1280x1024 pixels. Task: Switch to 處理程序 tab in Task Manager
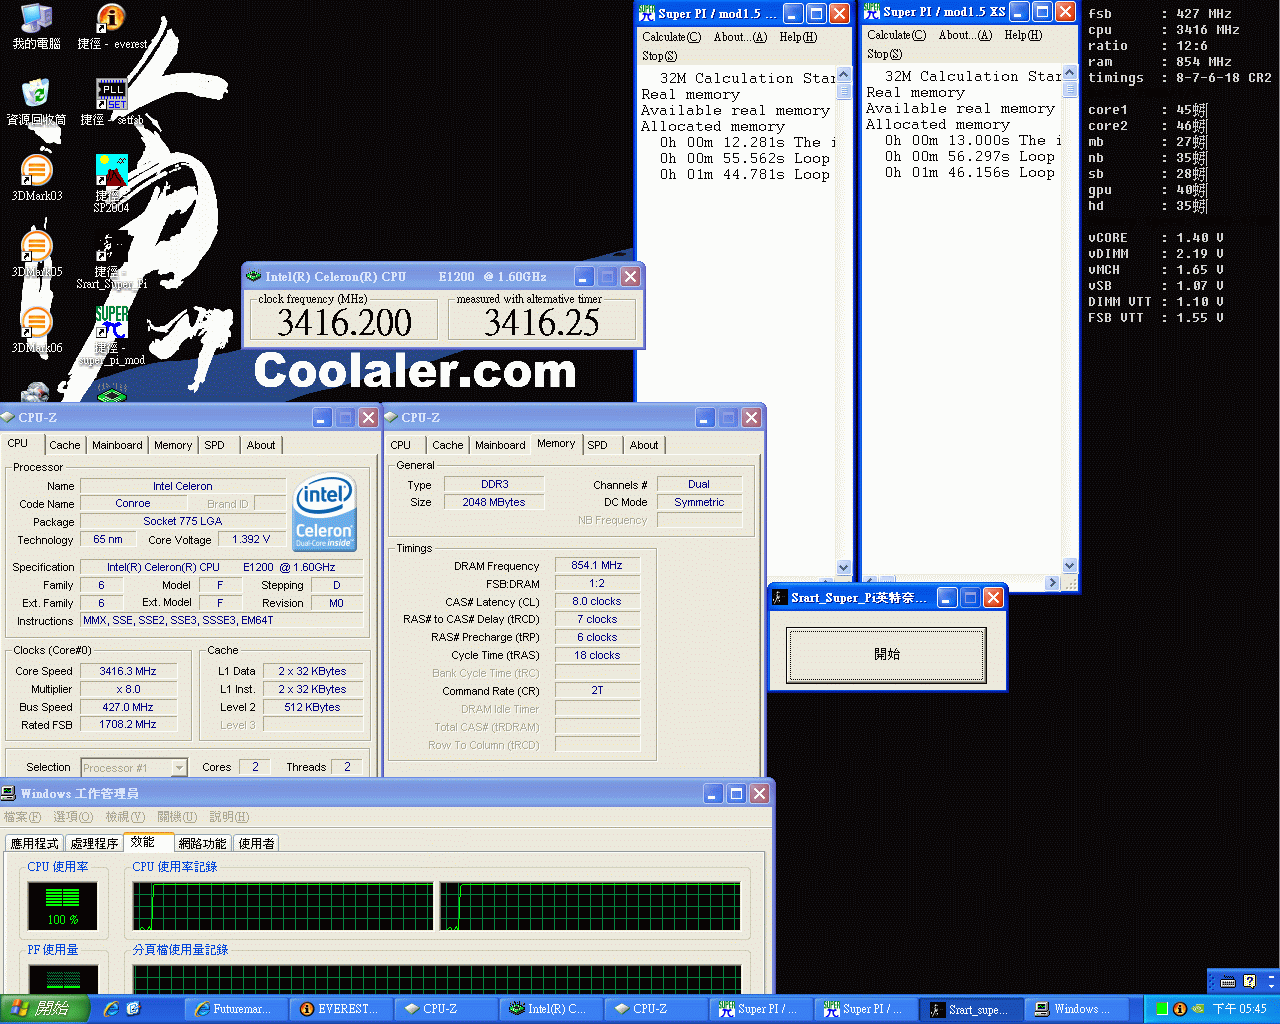click(x=94, y=843)
